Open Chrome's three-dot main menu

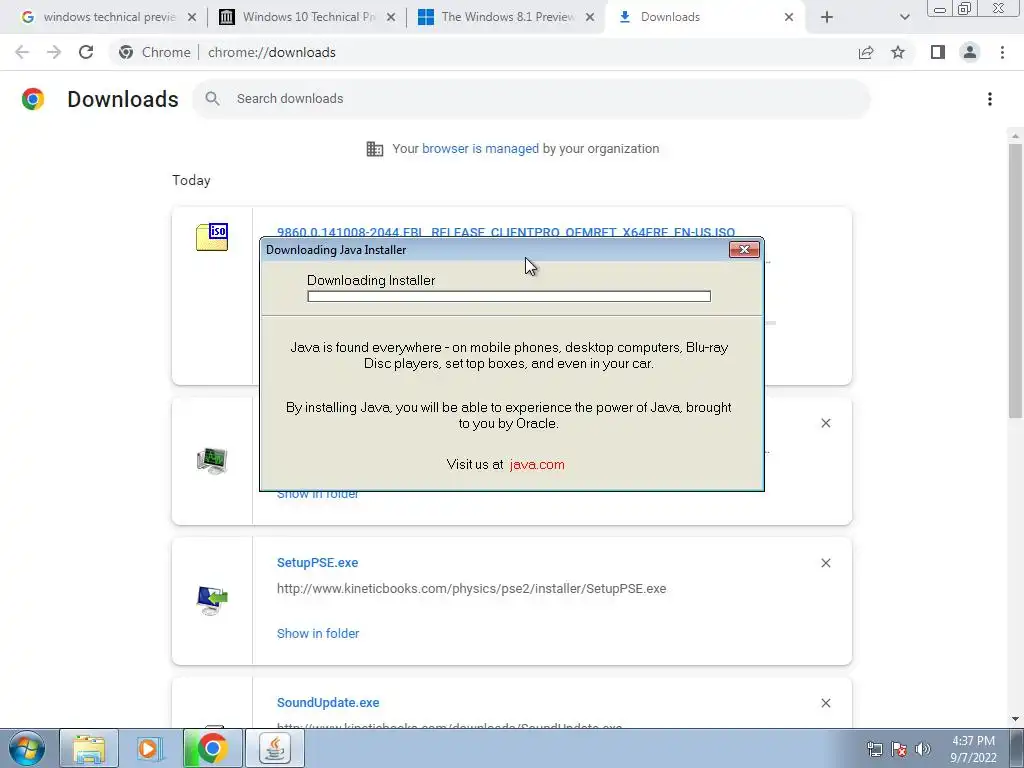coord(1002,52)
